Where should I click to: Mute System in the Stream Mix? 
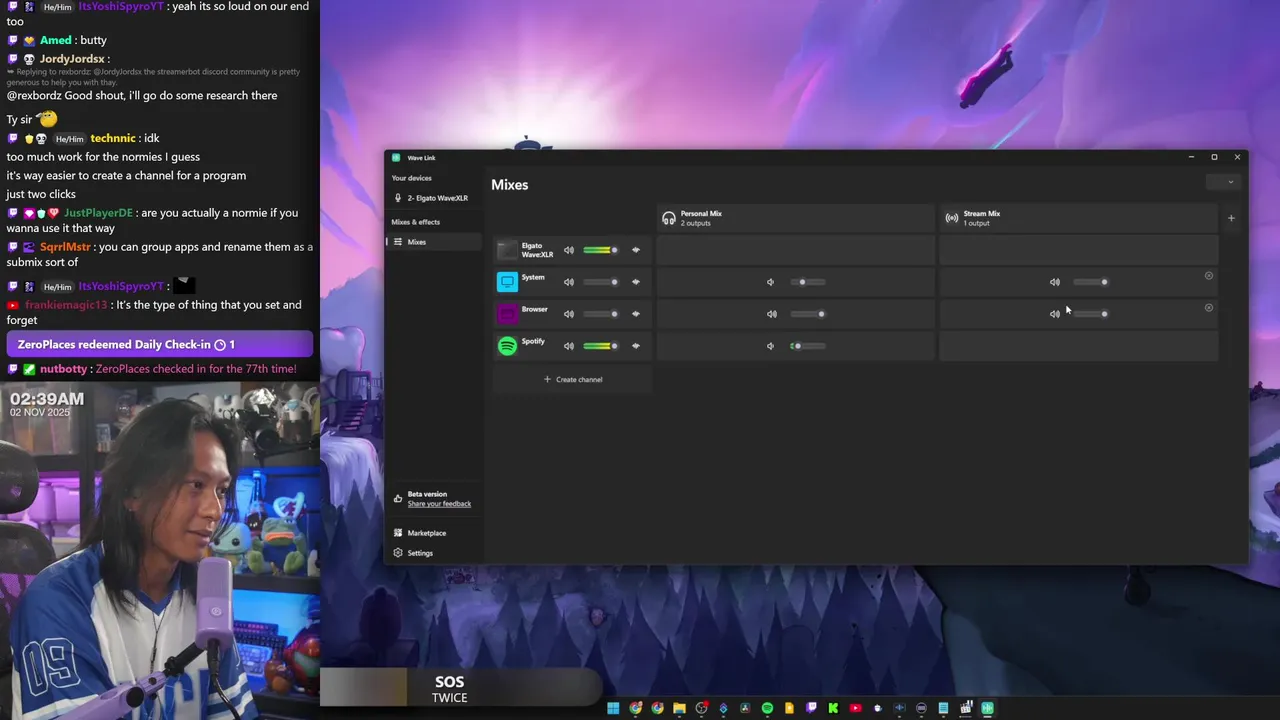[x=1055, y=282]
